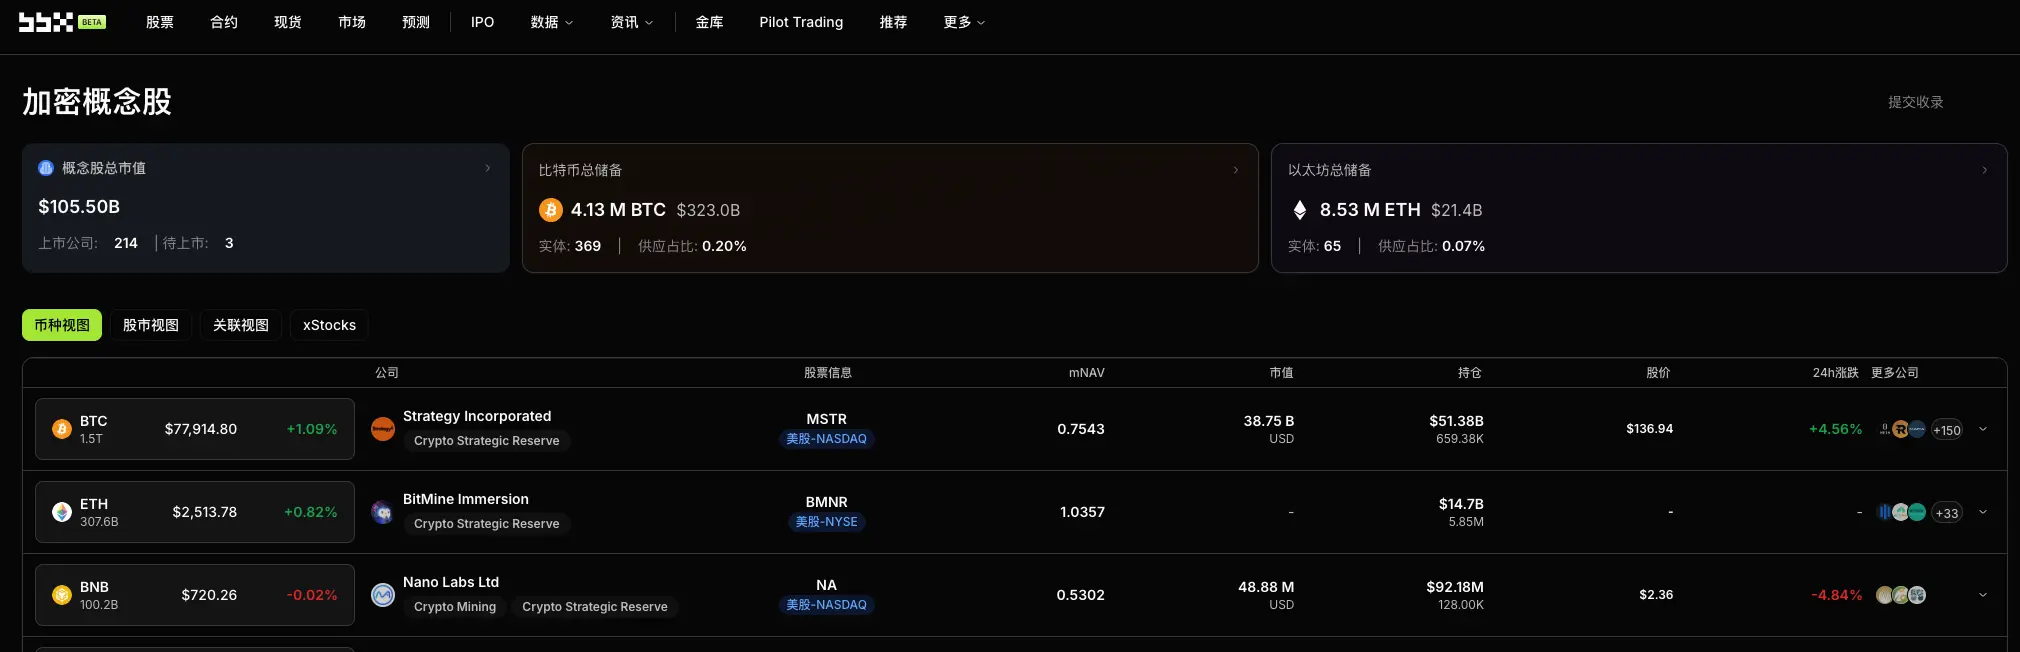Open the 现货 menu item
The width and height of the screenshot is (2020, 652).
tap(288, 22)
